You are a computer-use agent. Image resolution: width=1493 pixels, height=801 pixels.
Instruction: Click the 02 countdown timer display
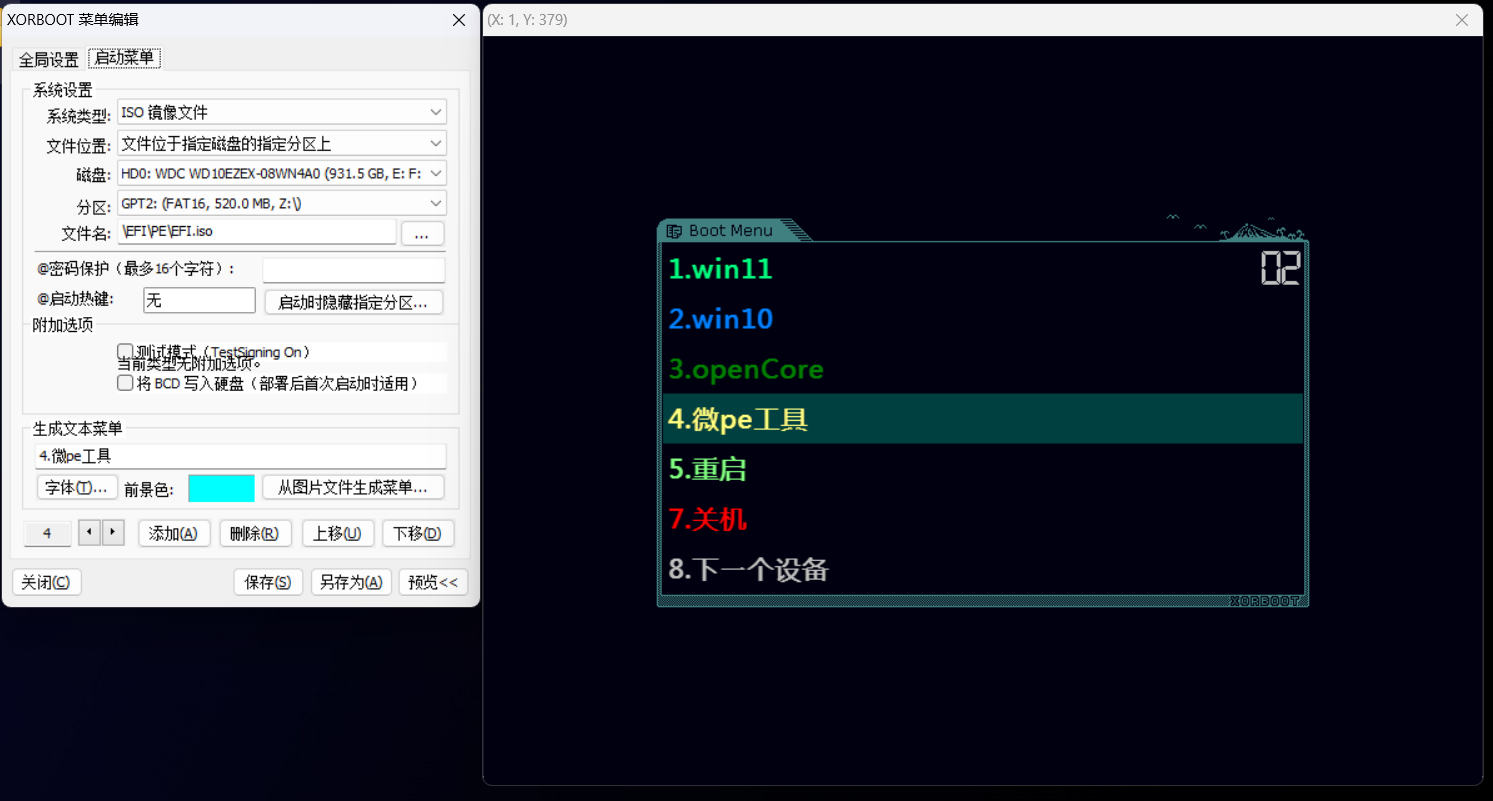point(1280,268)
